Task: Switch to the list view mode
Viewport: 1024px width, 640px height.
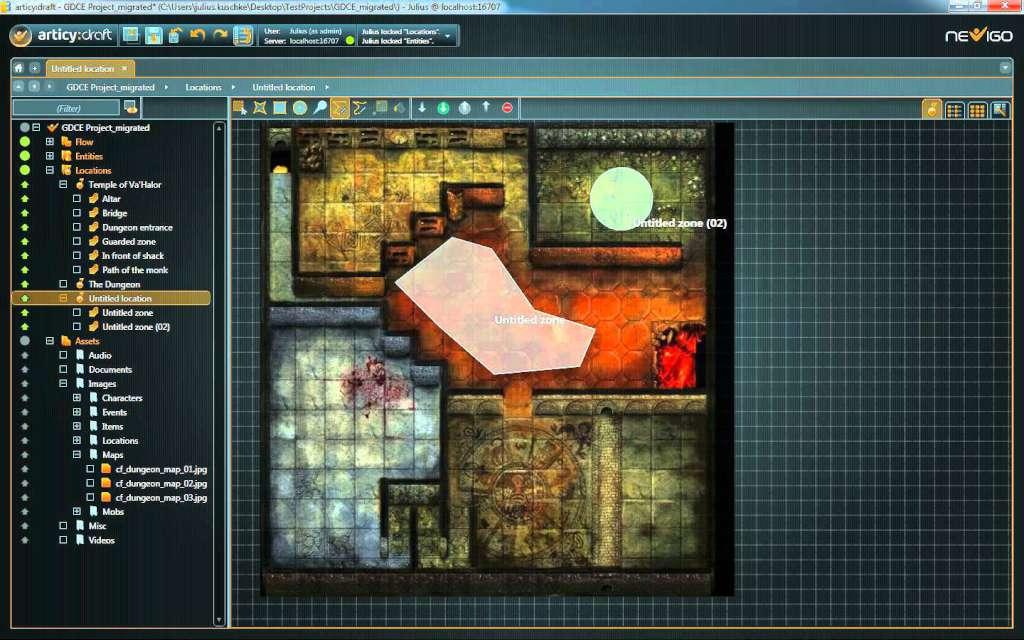Action: [954, 110]
